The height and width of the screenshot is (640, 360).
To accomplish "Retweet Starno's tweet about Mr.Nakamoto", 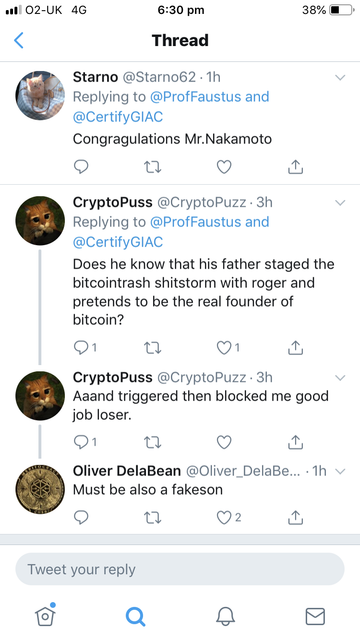I will click(x=153, y=167).
